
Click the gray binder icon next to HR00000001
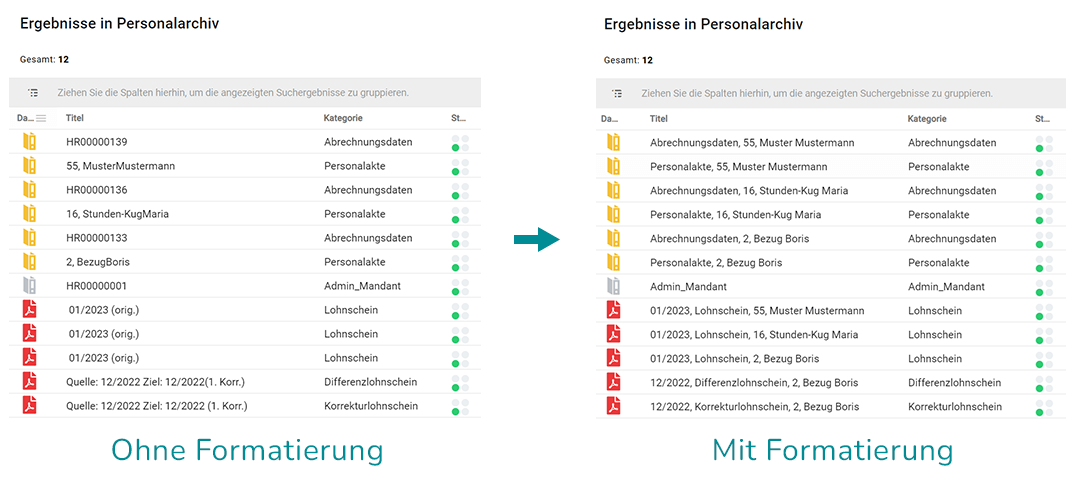(30, 286)
